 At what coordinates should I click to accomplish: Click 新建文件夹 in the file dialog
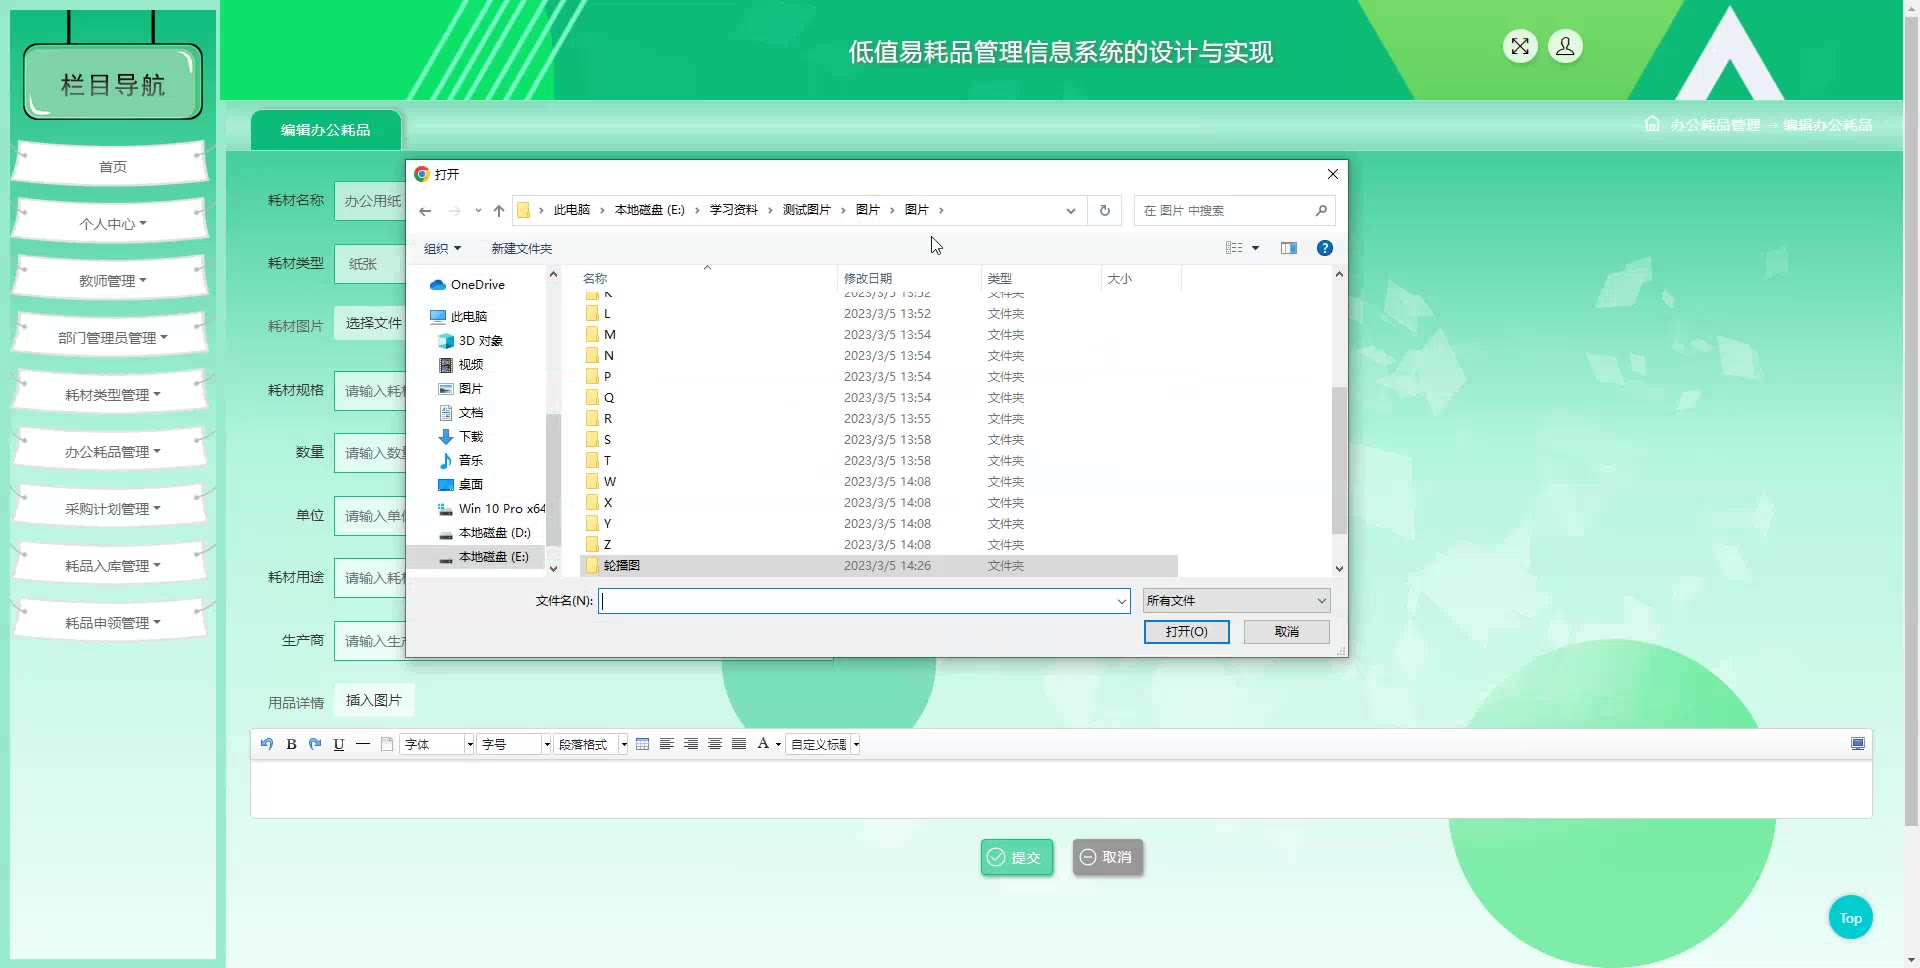tap(521, 249)
